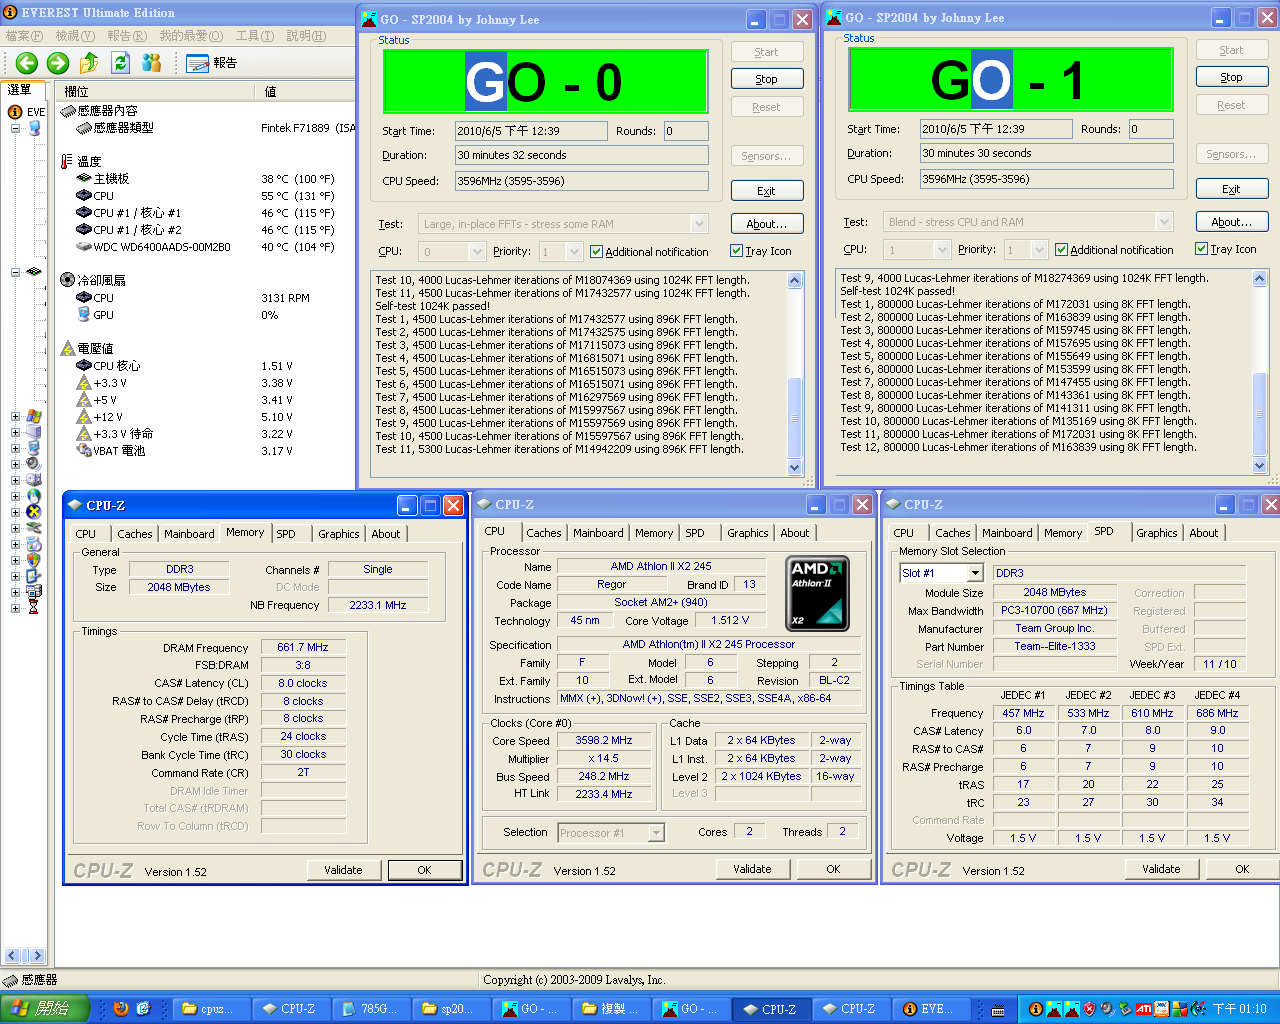Select the EVEREST root node icon in tree

pos(16,112)
